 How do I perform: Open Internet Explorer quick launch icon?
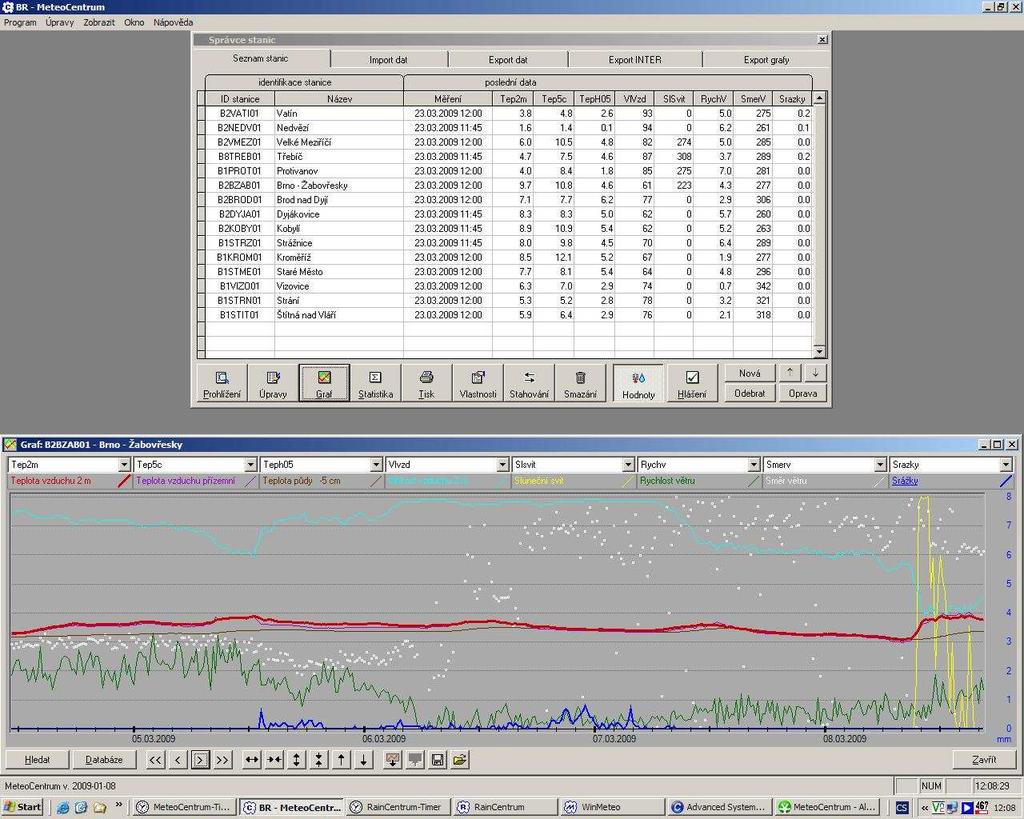pos(63,807)
